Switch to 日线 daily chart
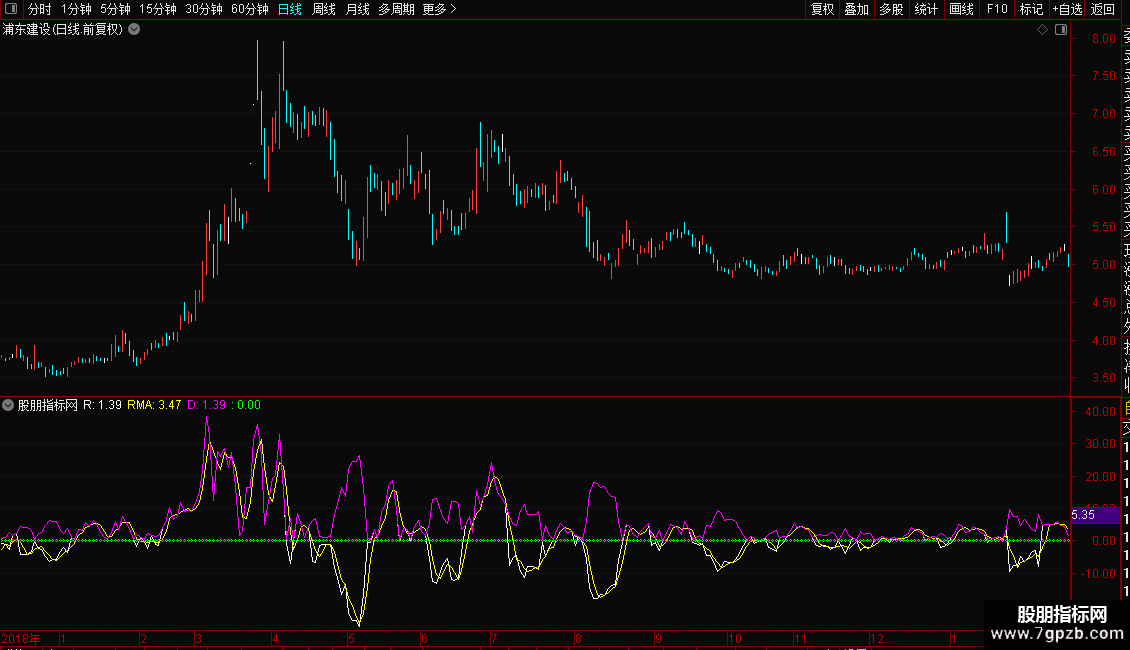Viewport: 1130px width, 650px height. (x=290, y=9)
